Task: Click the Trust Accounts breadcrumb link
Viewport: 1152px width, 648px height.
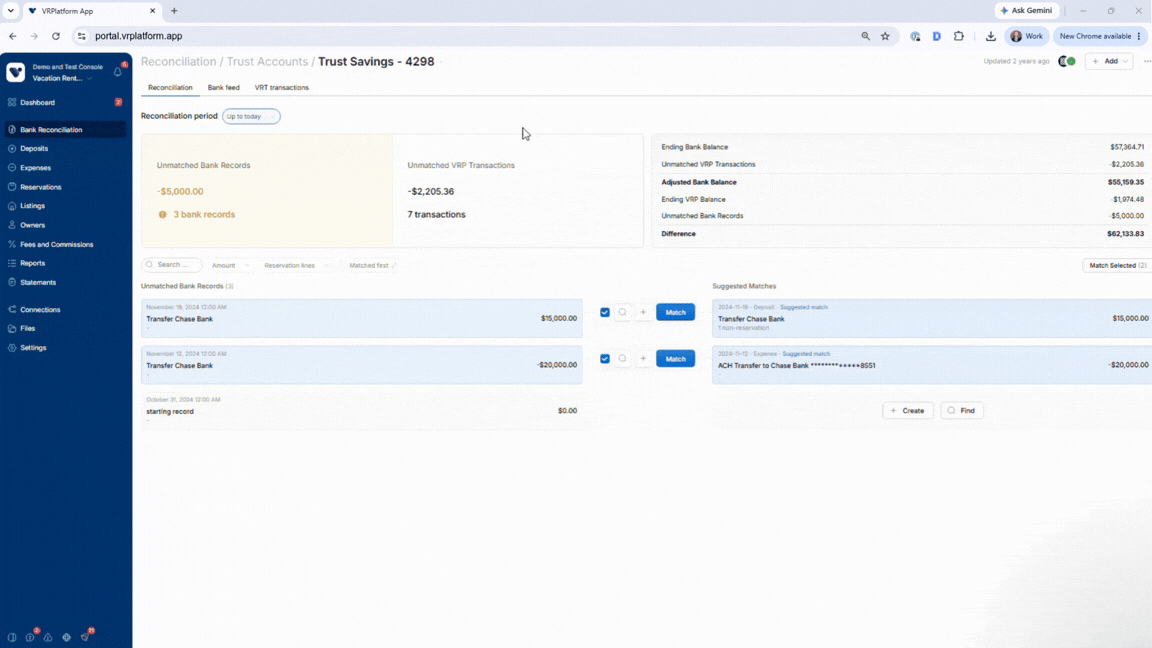Action: point(267,62)
